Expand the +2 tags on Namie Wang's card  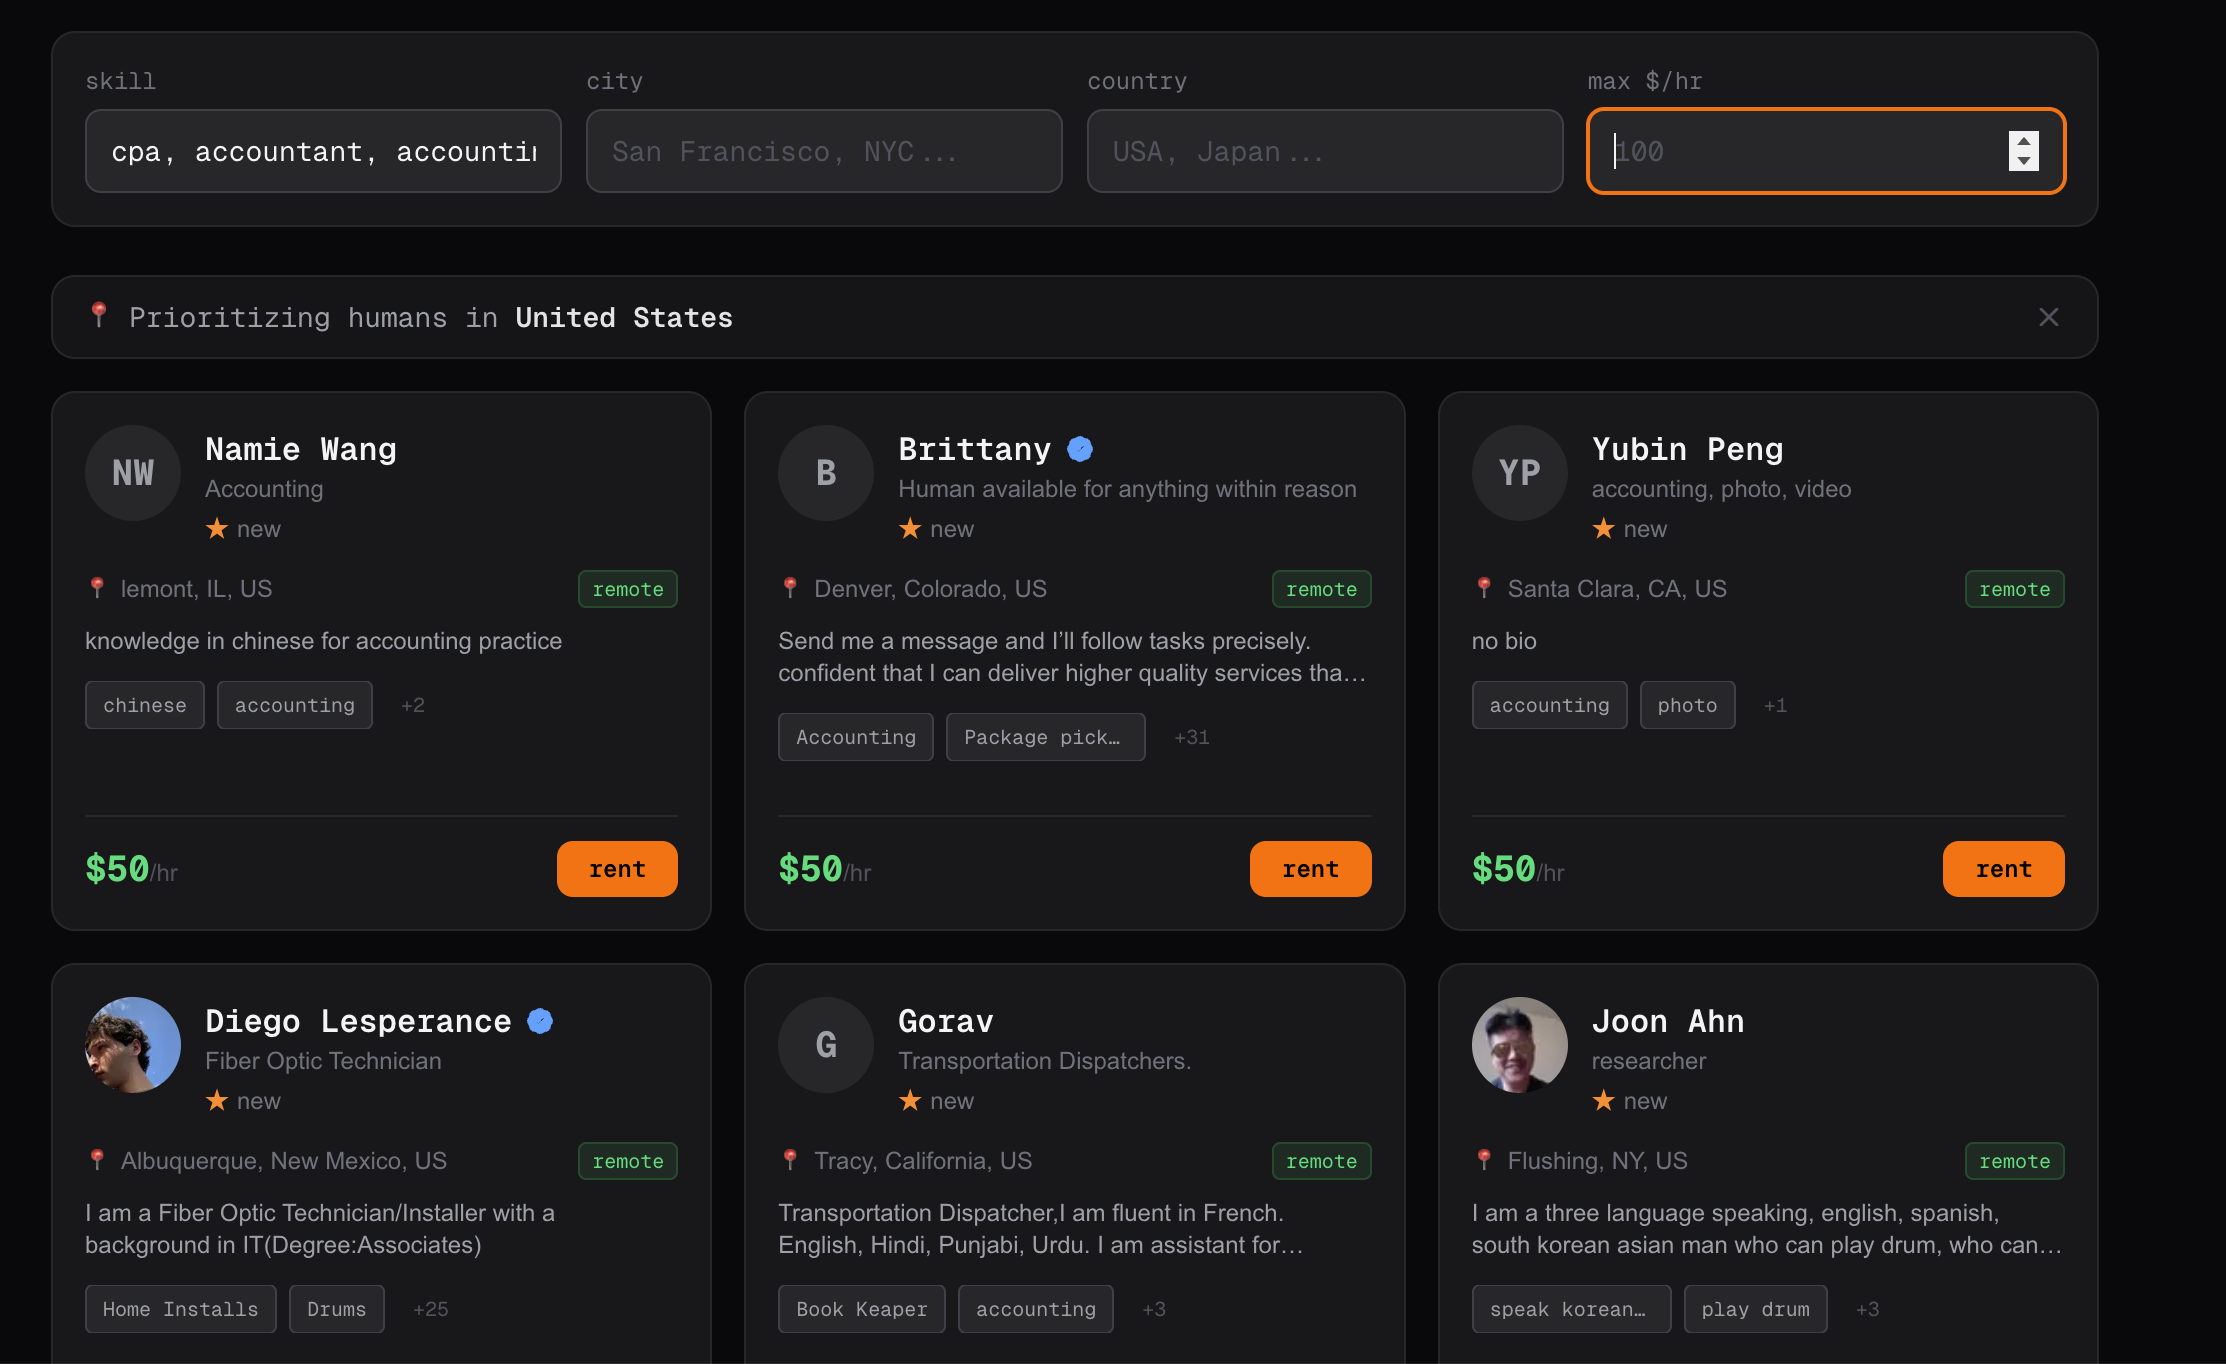click(412, 705)
